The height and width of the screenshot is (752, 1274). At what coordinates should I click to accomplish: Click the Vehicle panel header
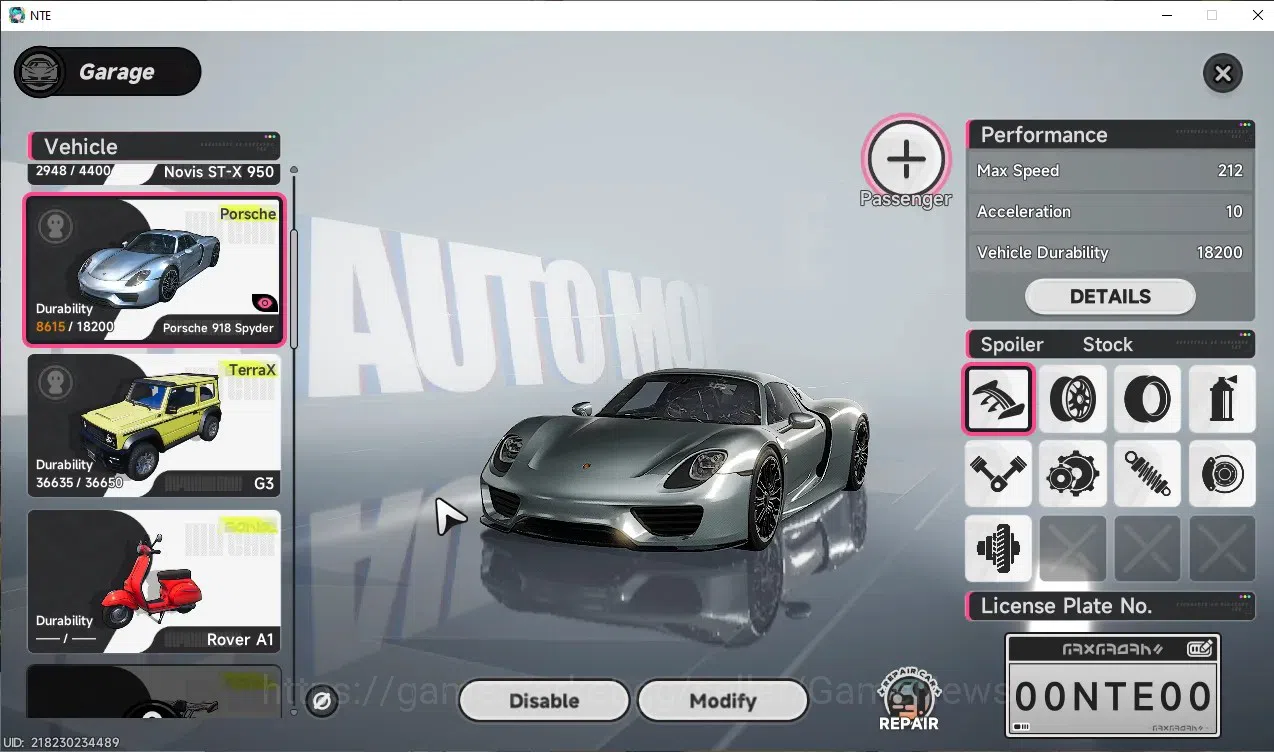click(154, 146)
